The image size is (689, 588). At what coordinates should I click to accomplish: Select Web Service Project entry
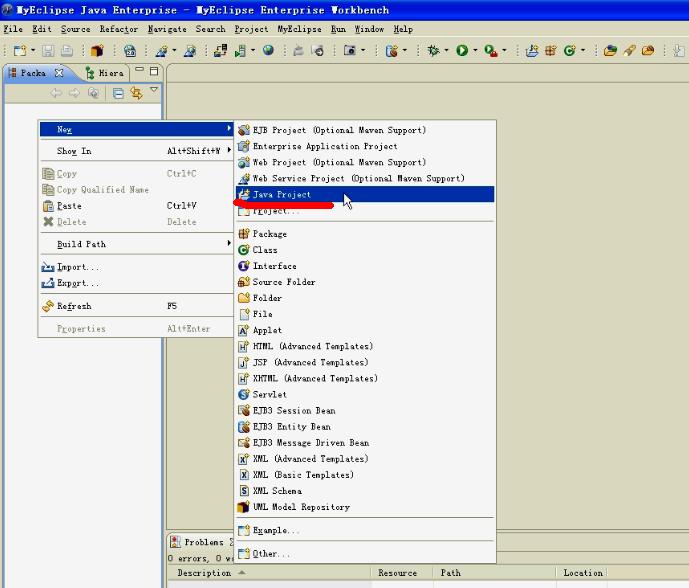click(365, 178)
